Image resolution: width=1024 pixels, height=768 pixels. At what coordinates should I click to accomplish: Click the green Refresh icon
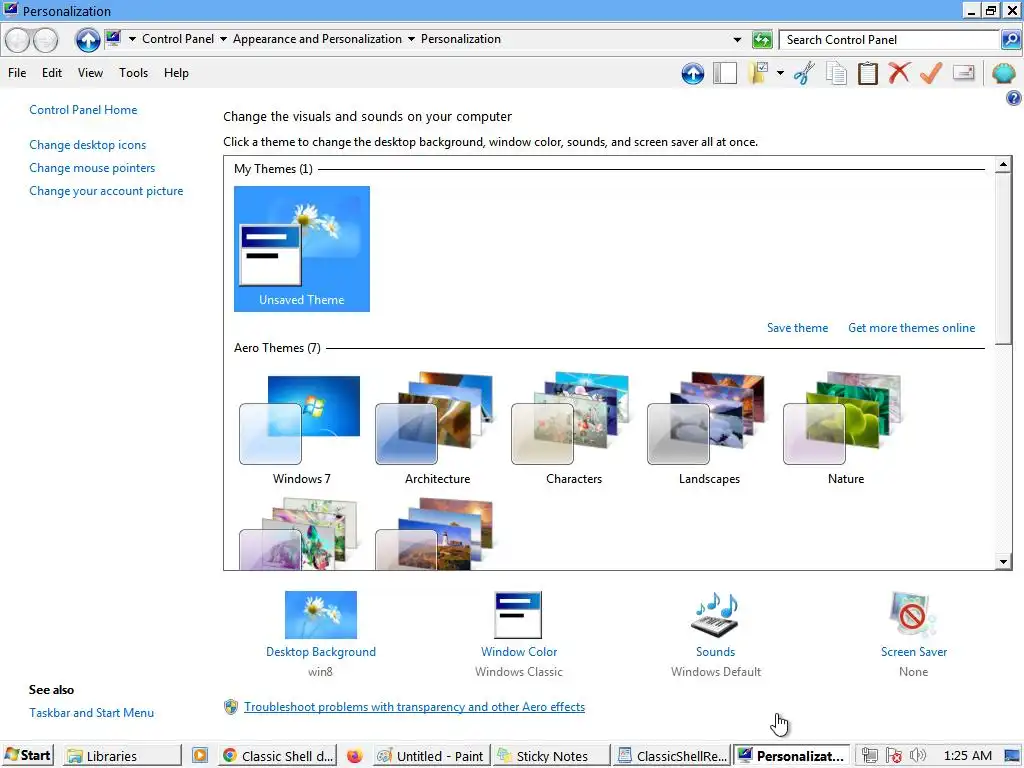(762, 40)
